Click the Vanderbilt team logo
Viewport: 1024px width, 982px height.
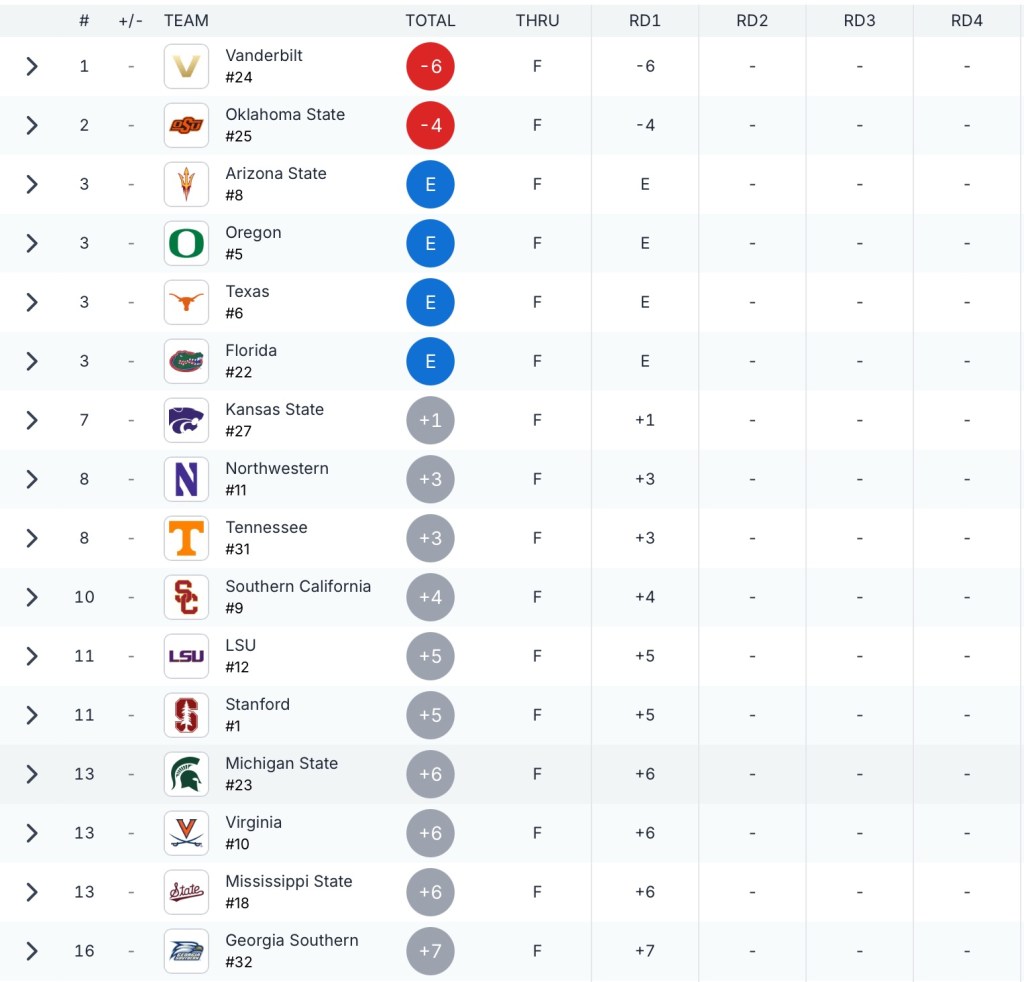click(186, 66)
